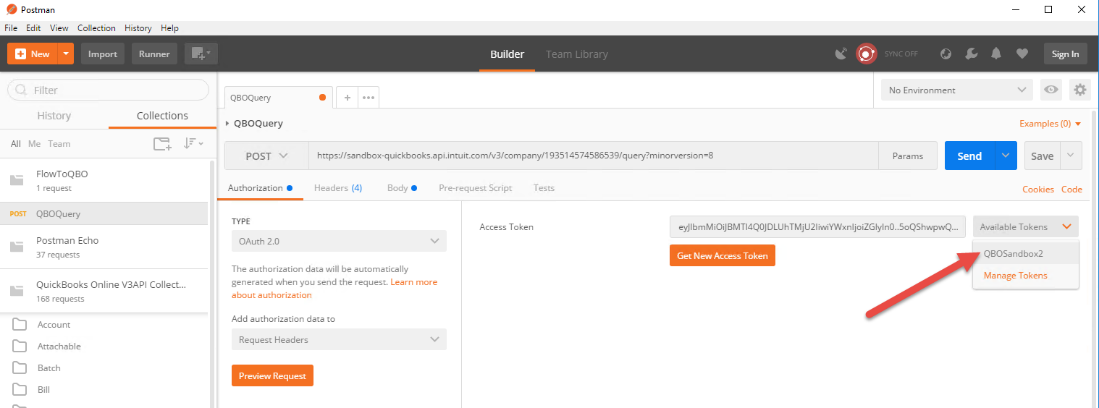Open the Attachable folder
This screenshot has height=408, width=1099.
click(x=59, y=346)
